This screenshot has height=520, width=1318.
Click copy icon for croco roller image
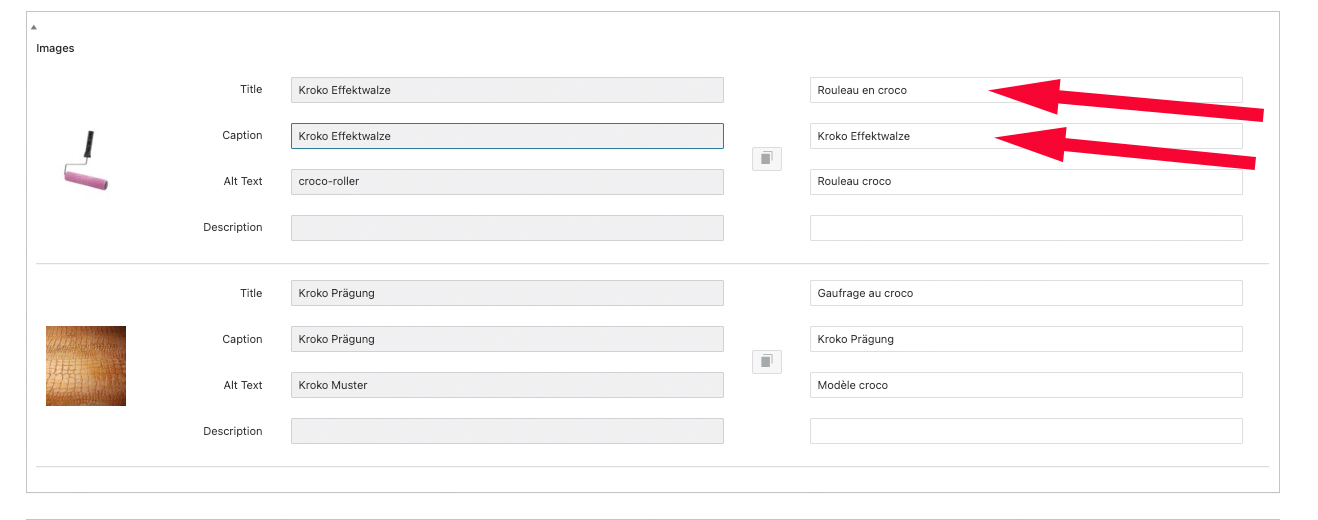[767, 158]
